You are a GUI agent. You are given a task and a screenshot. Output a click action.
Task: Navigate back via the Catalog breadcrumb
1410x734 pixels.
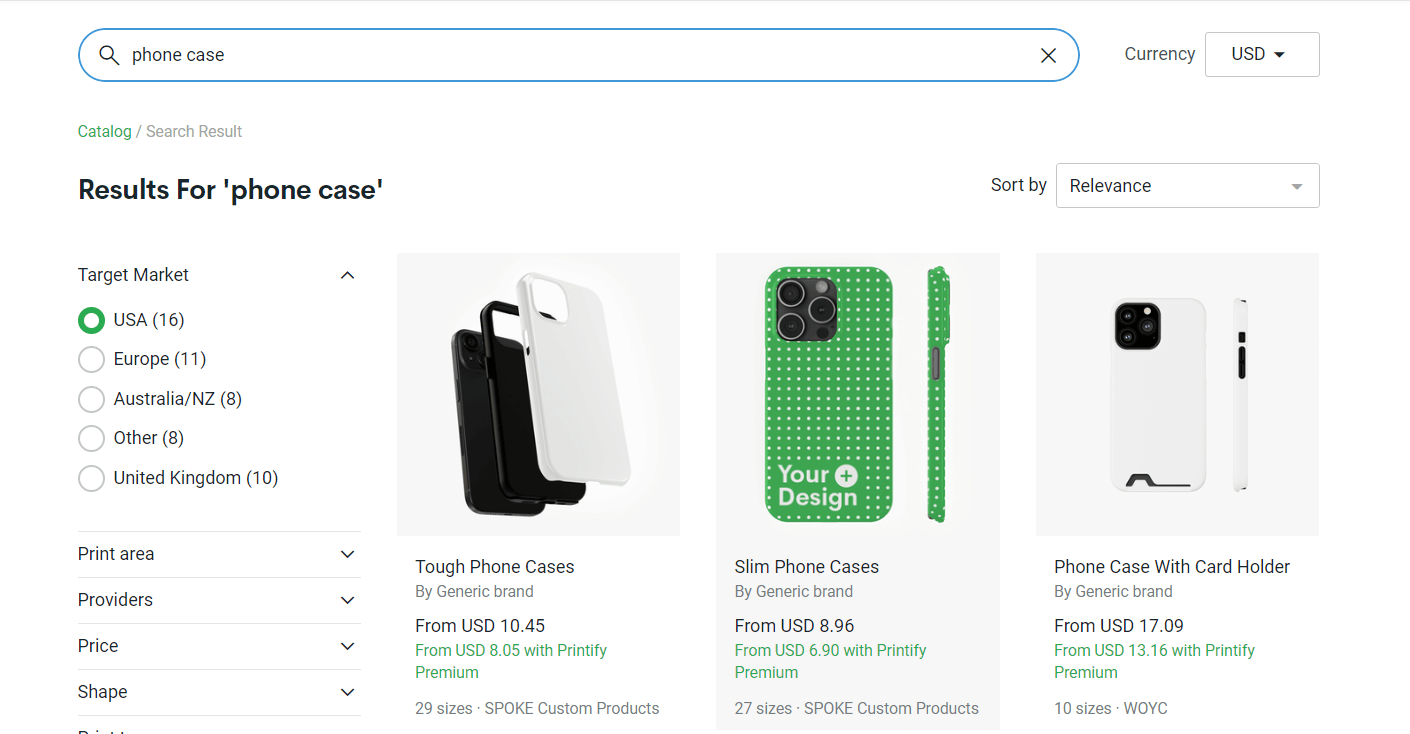pyautogui.click(x=104, y=131)
